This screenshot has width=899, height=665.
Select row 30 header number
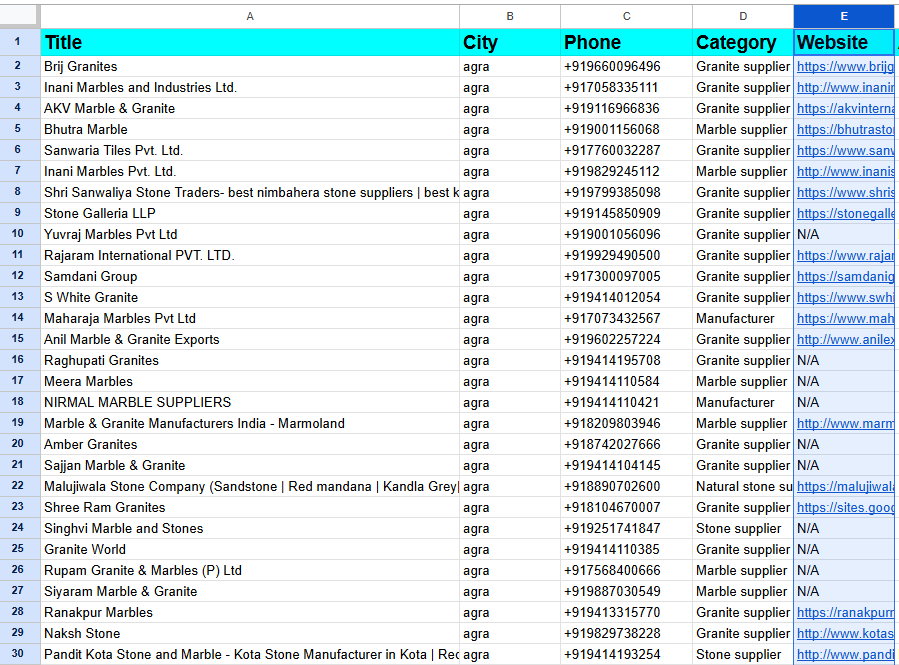coord(18,654)
